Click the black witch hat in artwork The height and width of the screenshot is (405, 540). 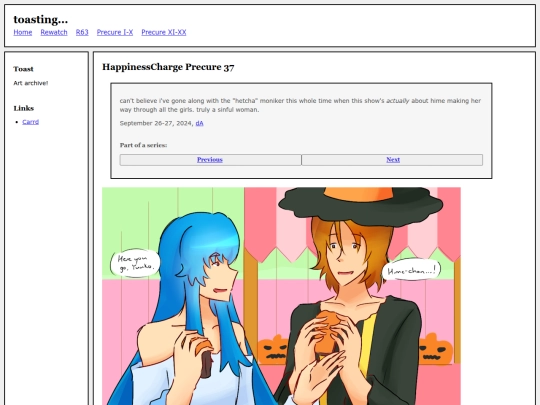tap(360, 206)
